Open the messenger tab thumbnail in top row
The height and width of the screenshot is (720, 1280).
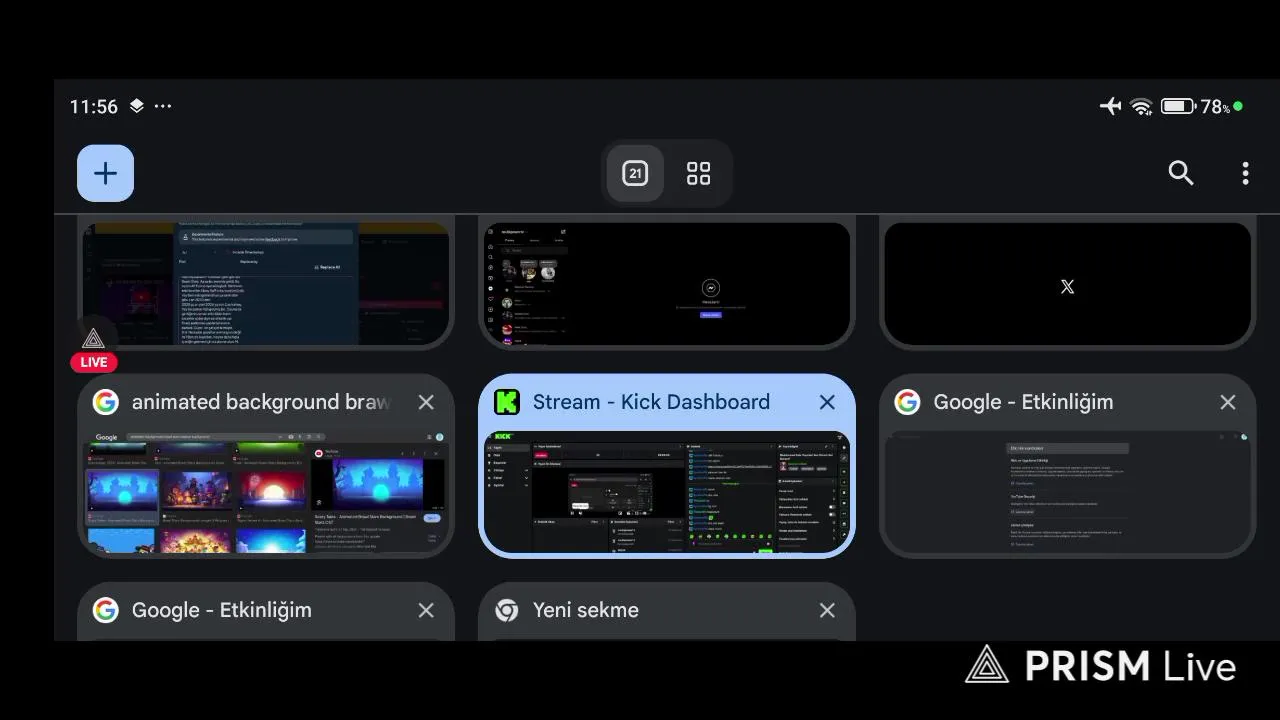point(667,284)
